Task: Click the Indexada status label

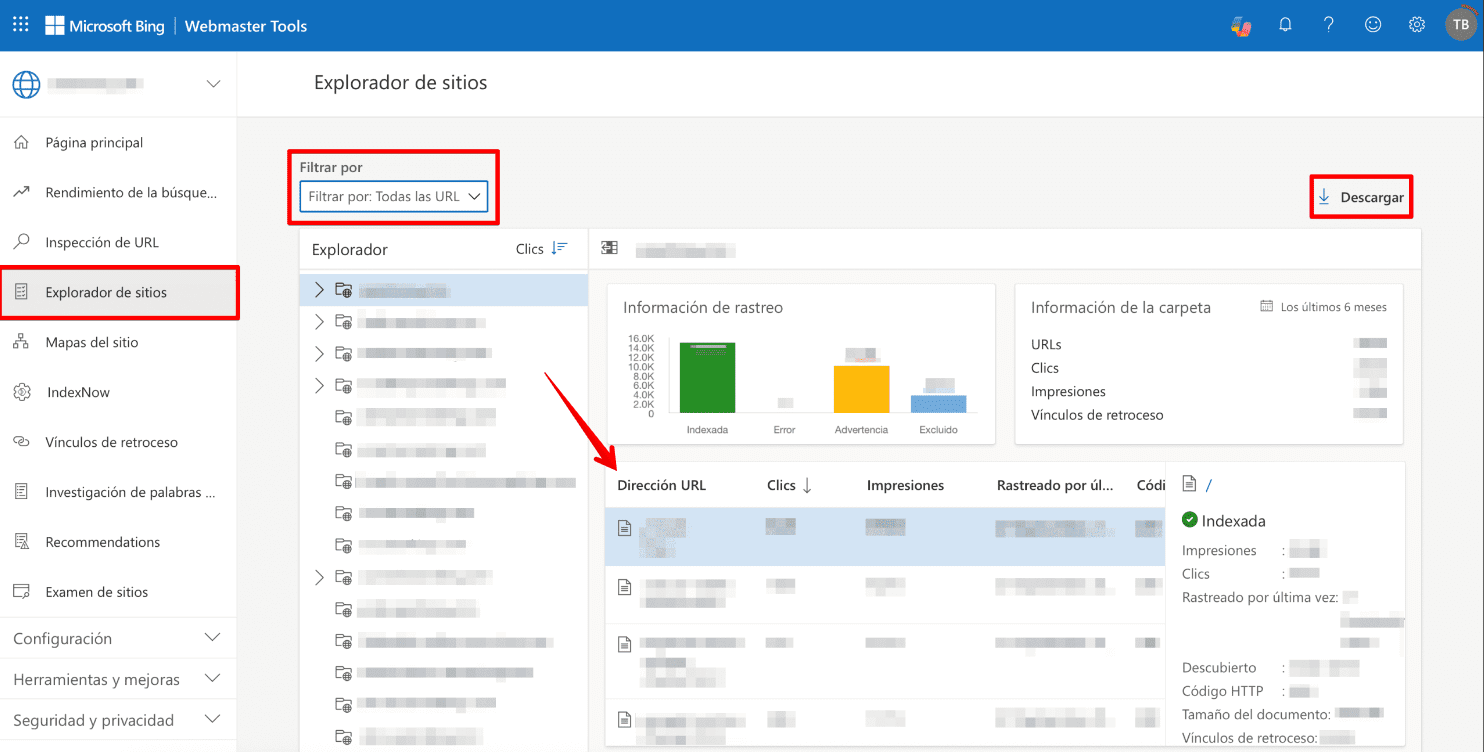Action: pyautogui.click(x=1233, y=521)
